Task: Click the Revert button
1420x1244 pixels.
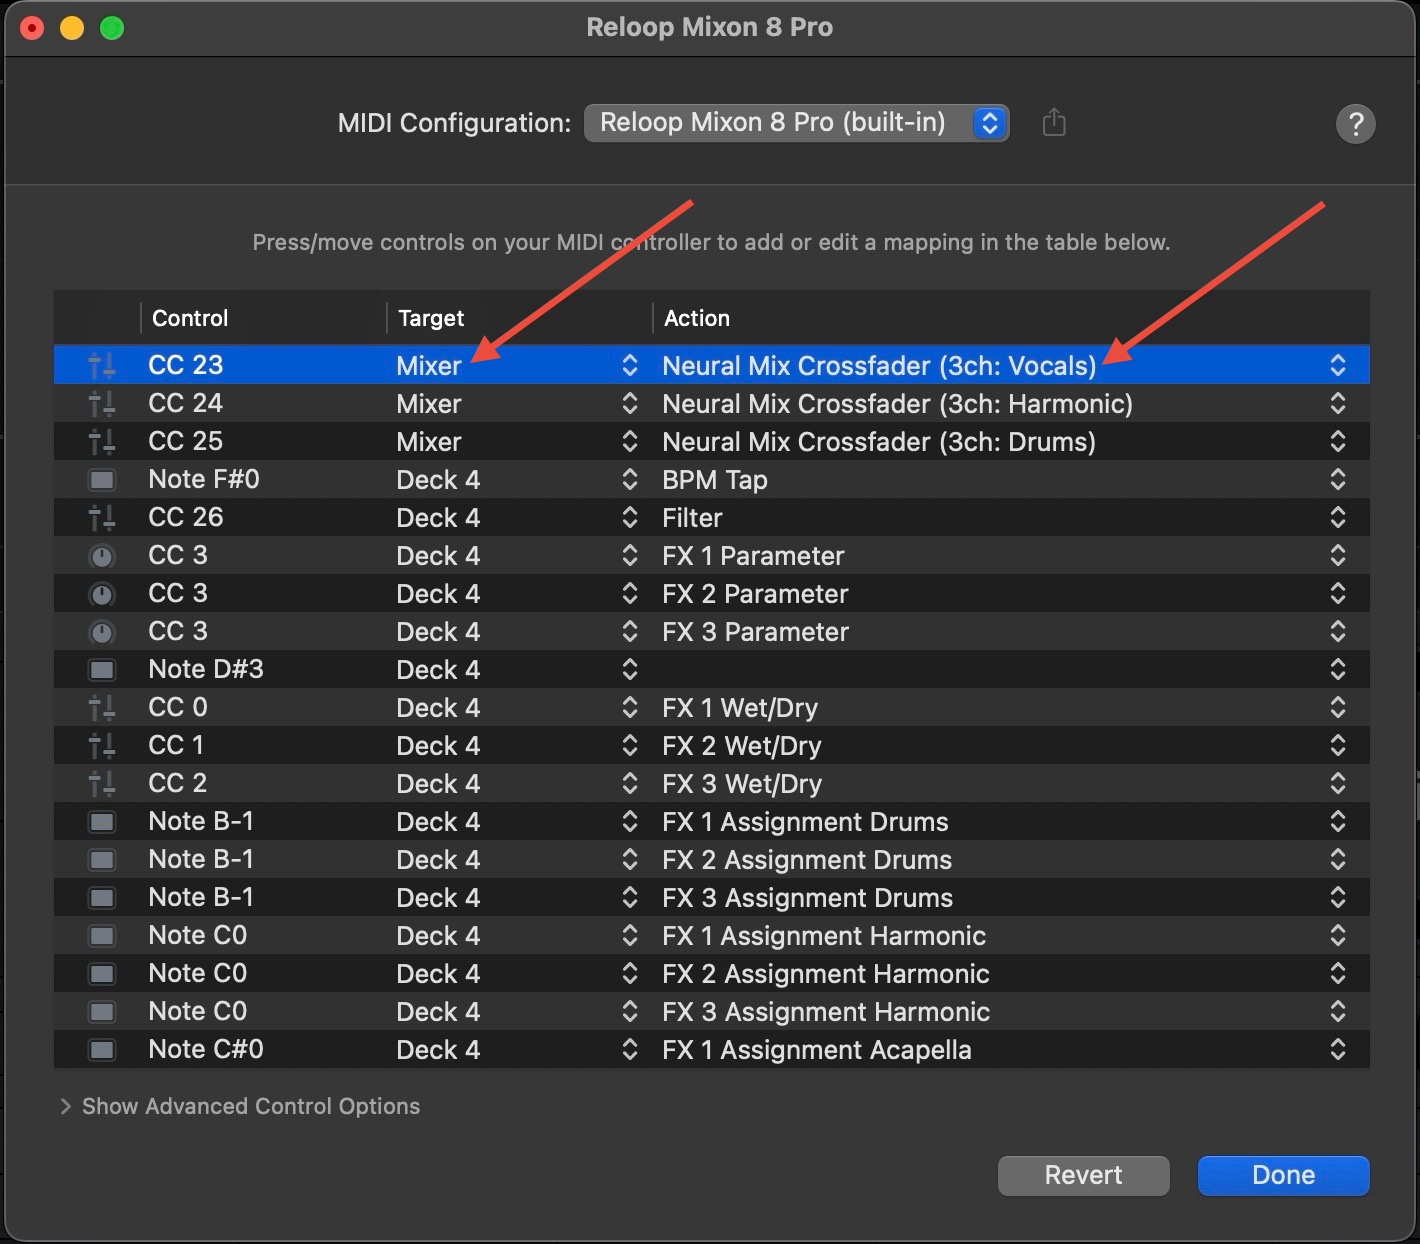Action: pyautogui.click(x=1083, y=1175)
